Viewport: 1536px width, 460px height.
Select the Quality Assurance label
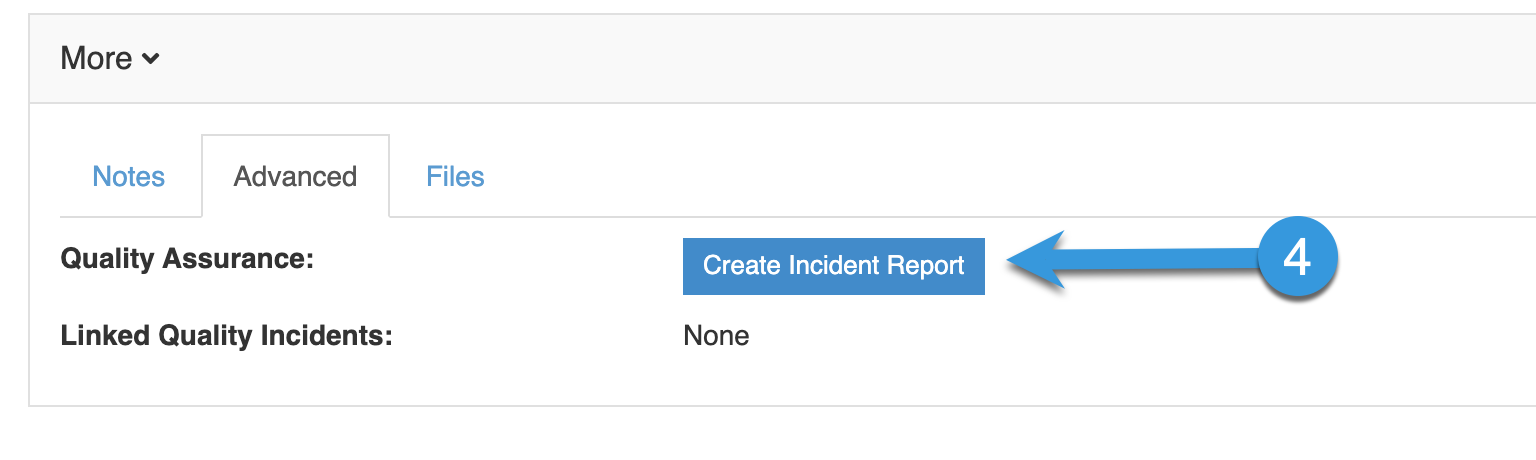point(188,260)
